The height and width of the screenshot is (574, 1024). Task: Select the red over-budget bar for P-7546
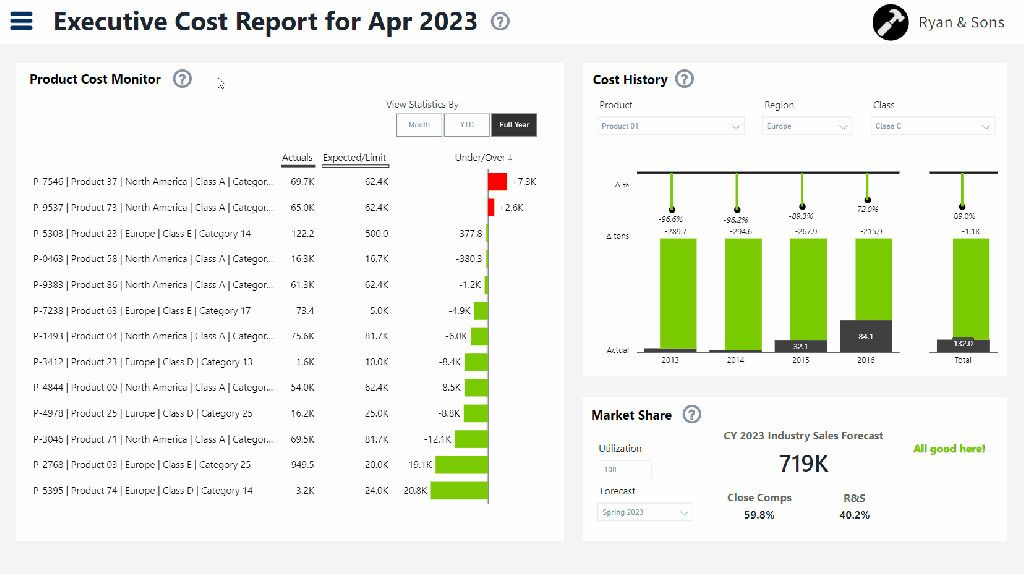(x=498, y=181)
